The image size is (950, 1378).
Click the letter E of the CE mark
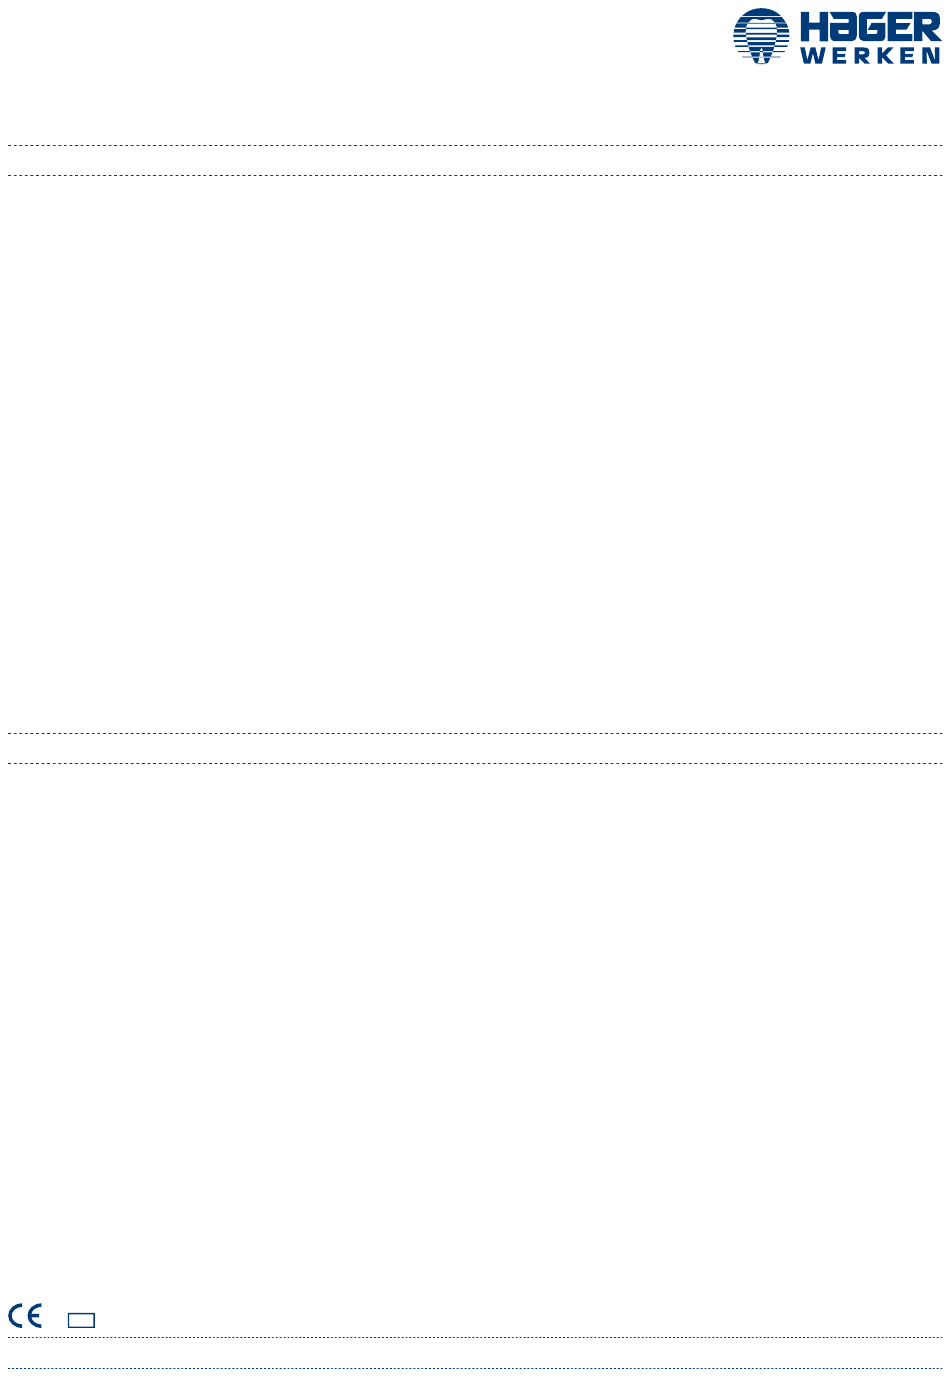pos(34,1316)
